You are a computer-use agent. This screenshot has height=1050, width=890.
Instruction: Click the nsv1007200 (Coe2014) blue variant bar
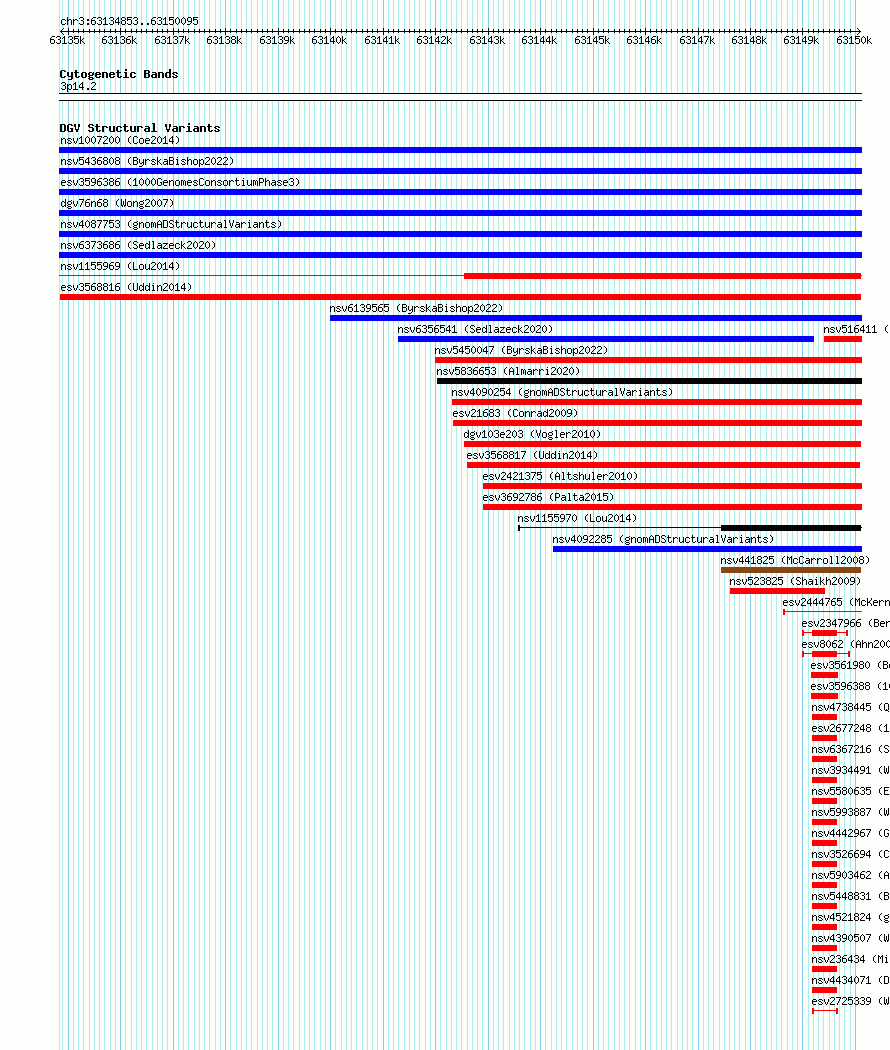click(x=460, y=150)
